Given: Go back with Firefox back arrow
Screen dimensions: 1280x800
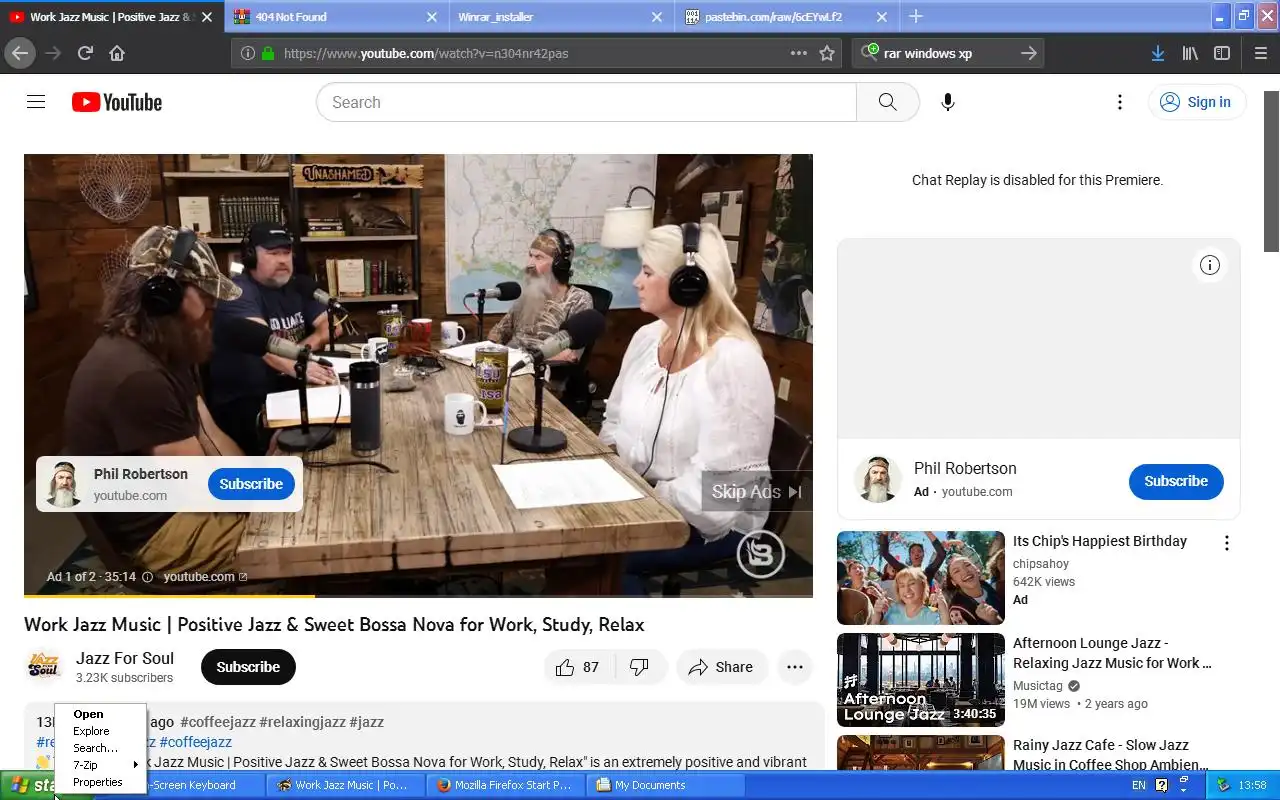Looking at the screenshot, I should [20, 53].
